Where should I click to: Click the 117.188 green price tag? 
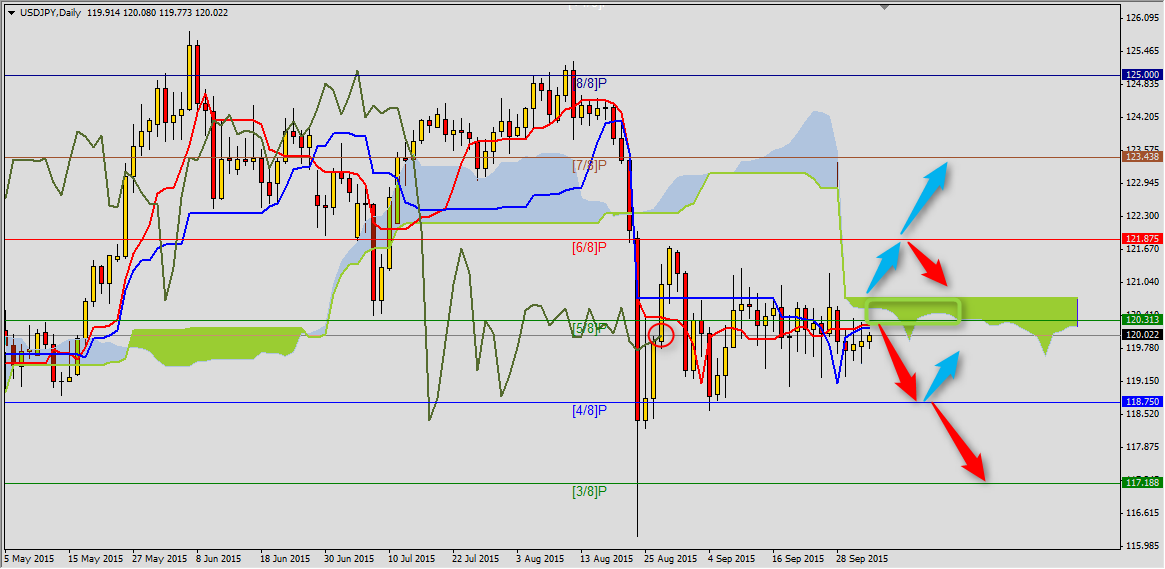(1142, 484)
